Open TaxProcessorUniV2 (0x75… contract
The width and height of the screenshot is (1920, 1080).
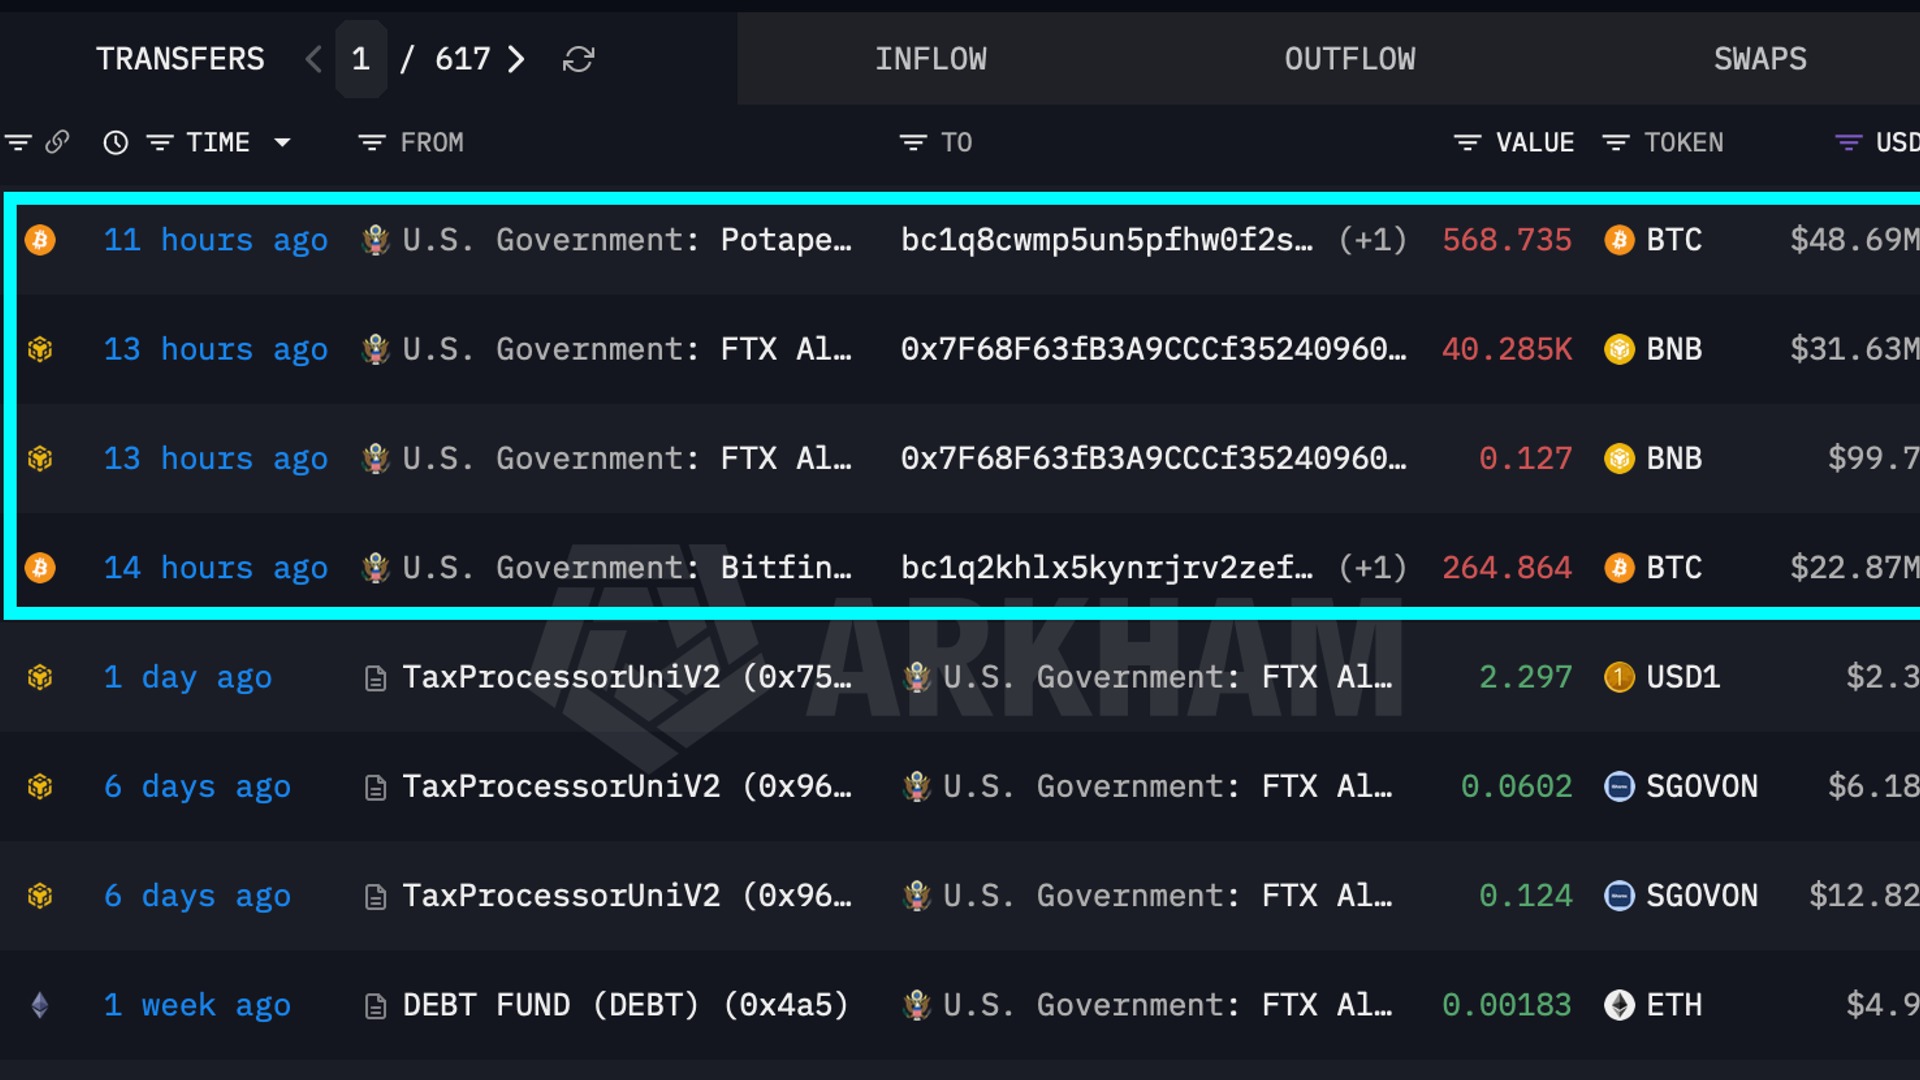627,677
